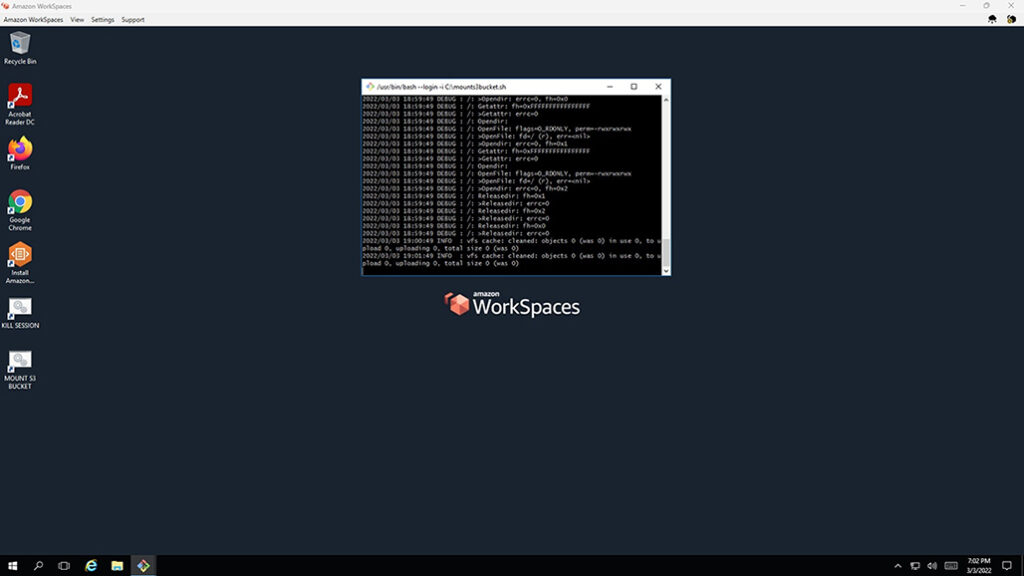The image size is (1024, 576).
Task: Select the MOUNT S3 BUCKET shortcut
Action: [20, 370]
